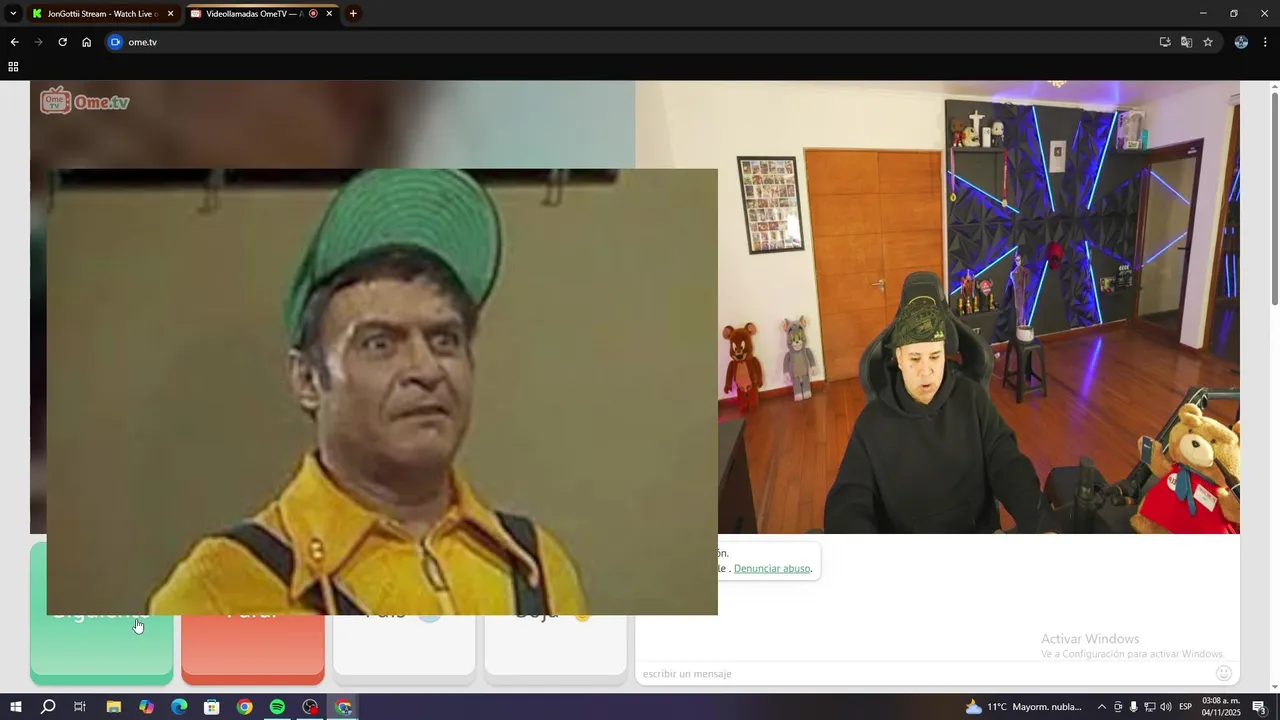
Task: Bookmark this page with the star
Action: (1208, 42)
